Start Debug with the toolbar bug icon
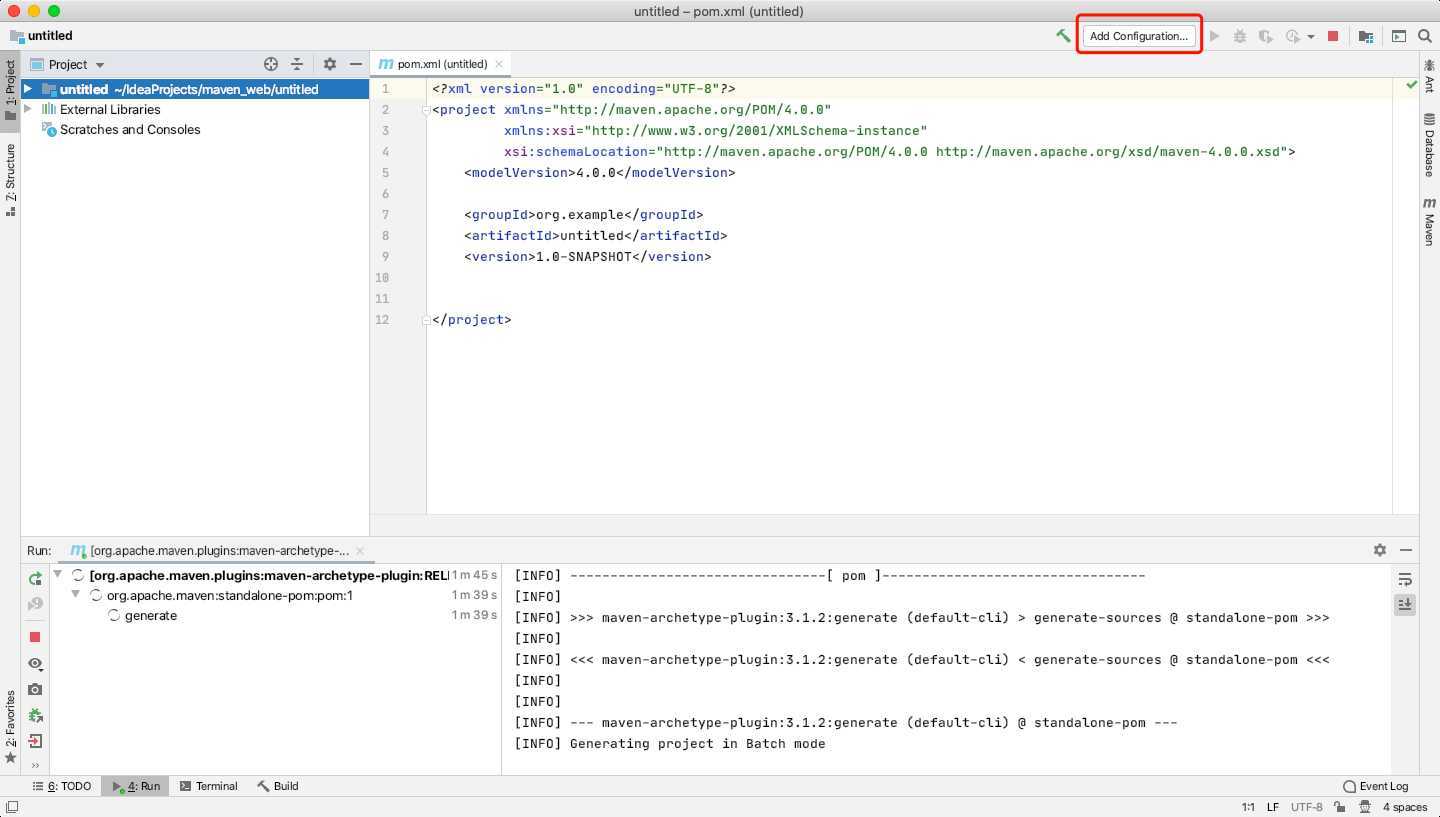This screenshot has height=817, width=1440. 1240,36
